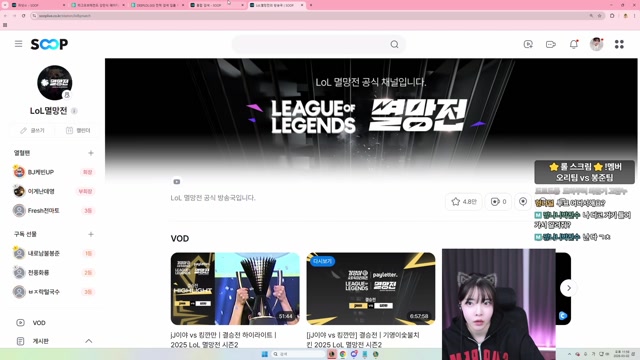Open the browser extensions icon

(612, 16)
